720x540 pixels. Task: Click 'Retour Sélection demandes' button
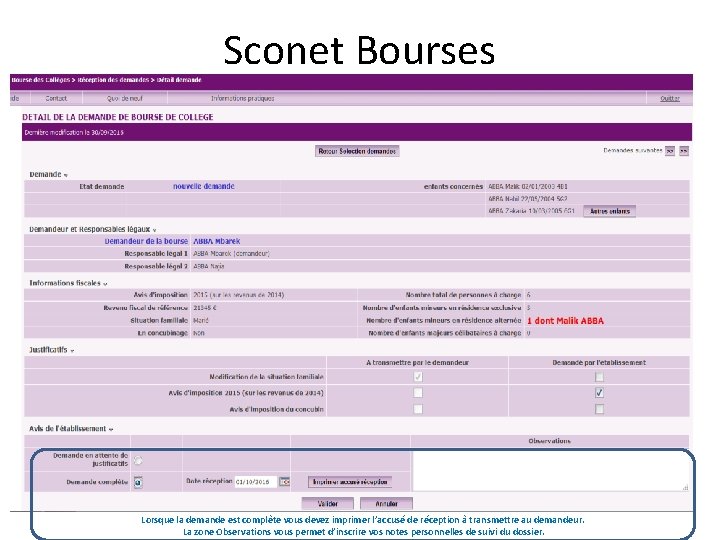[357, 151]
